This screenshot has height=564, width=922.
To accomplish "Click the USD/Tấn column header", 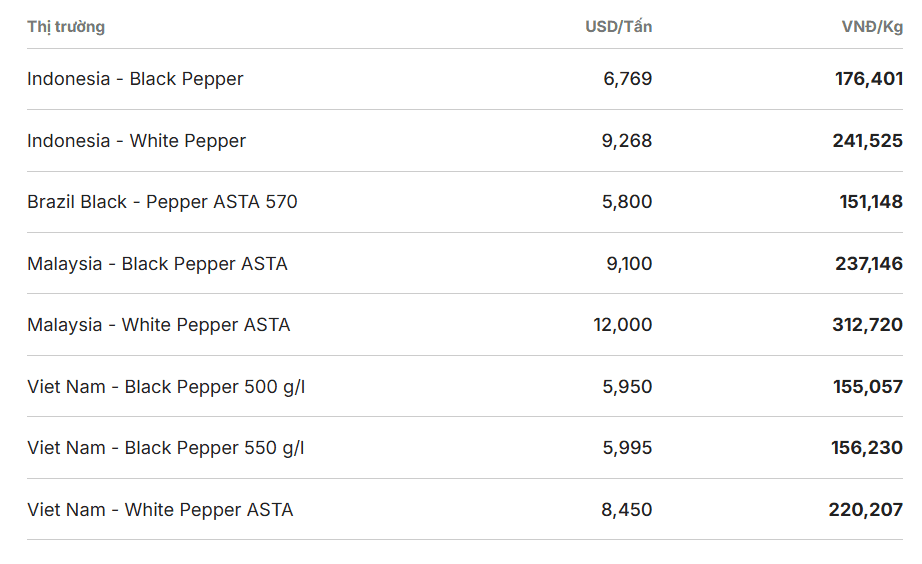I will 619,26.
